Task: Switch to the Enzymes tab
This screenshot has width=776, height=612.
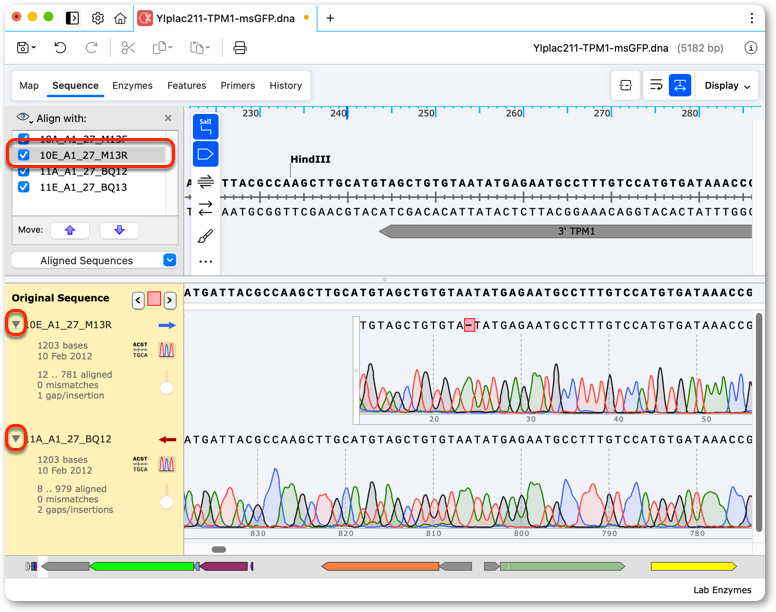Action: click(132, 86)
